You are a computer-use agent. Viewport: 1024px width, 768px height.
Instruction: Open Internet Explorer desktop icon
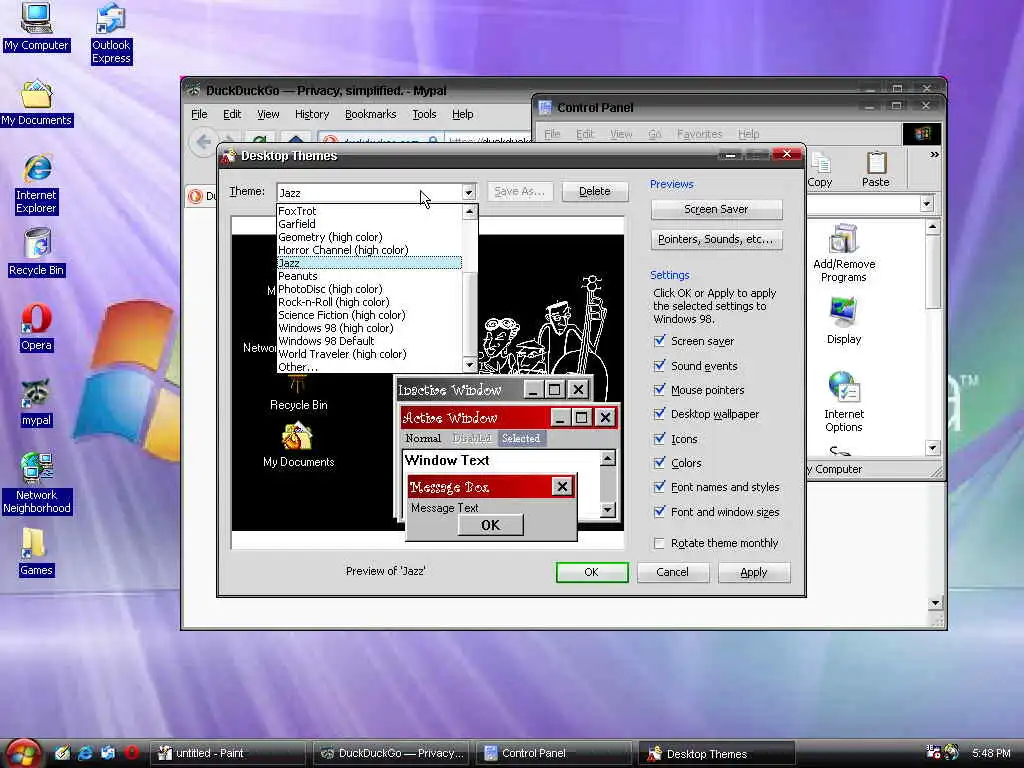tap(37, 184)
